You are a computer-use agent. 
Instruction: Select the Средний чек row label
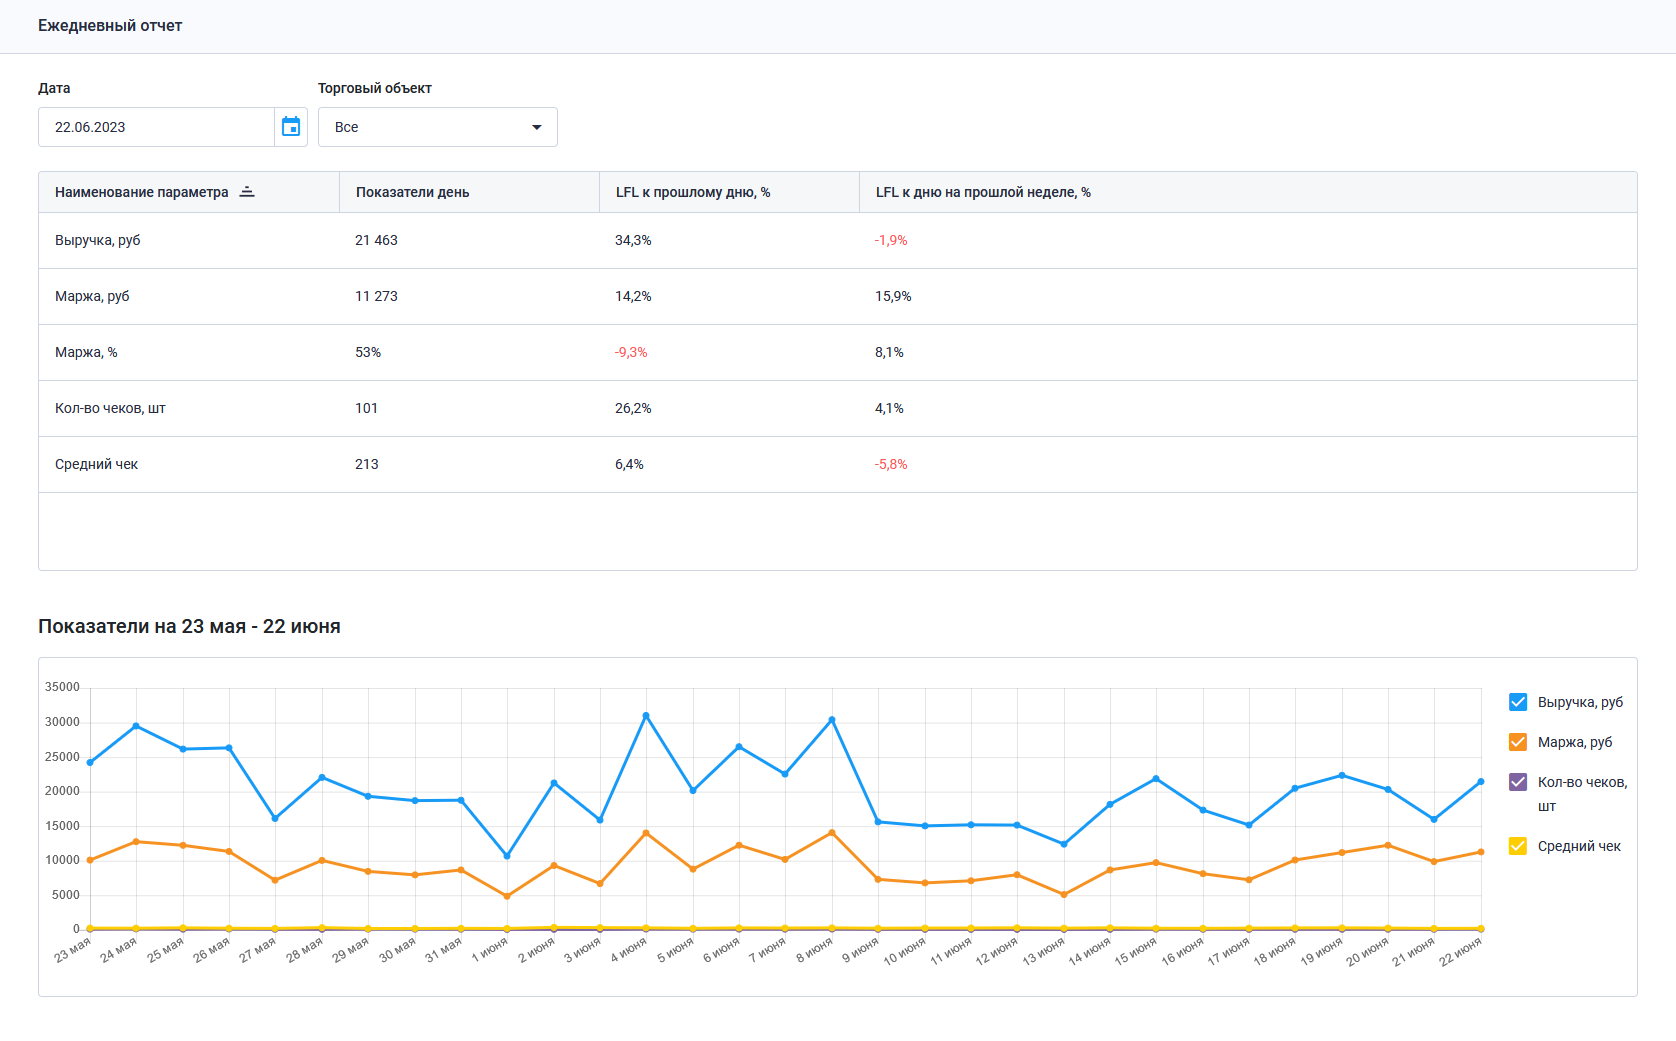click(x=96, y=464)
